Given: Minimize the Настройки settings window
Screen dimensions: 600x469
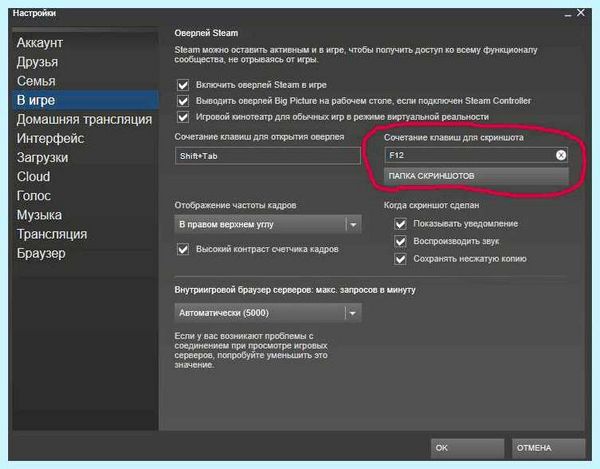Looking at the screenshot, I should (x=568, y=15).
